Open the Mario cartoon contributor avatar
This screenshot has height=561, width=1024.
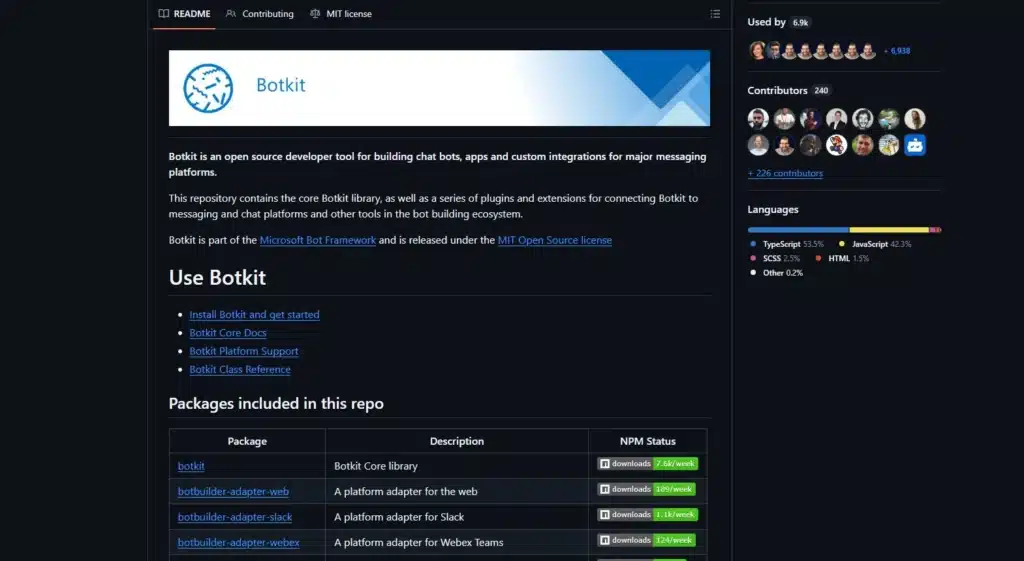pyautogui.click(x=837, y=145)
